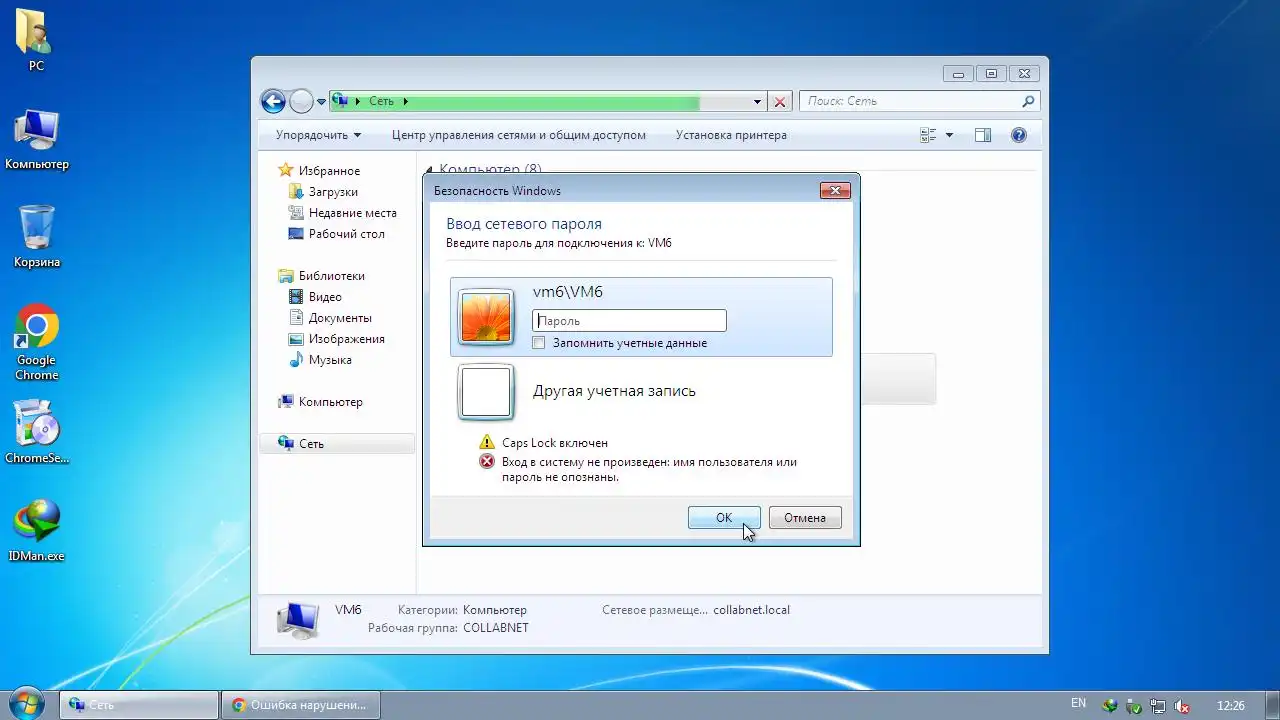Focus the Пароль input field
This screenshot has width=1280, height=720.
tap(629, 321)
